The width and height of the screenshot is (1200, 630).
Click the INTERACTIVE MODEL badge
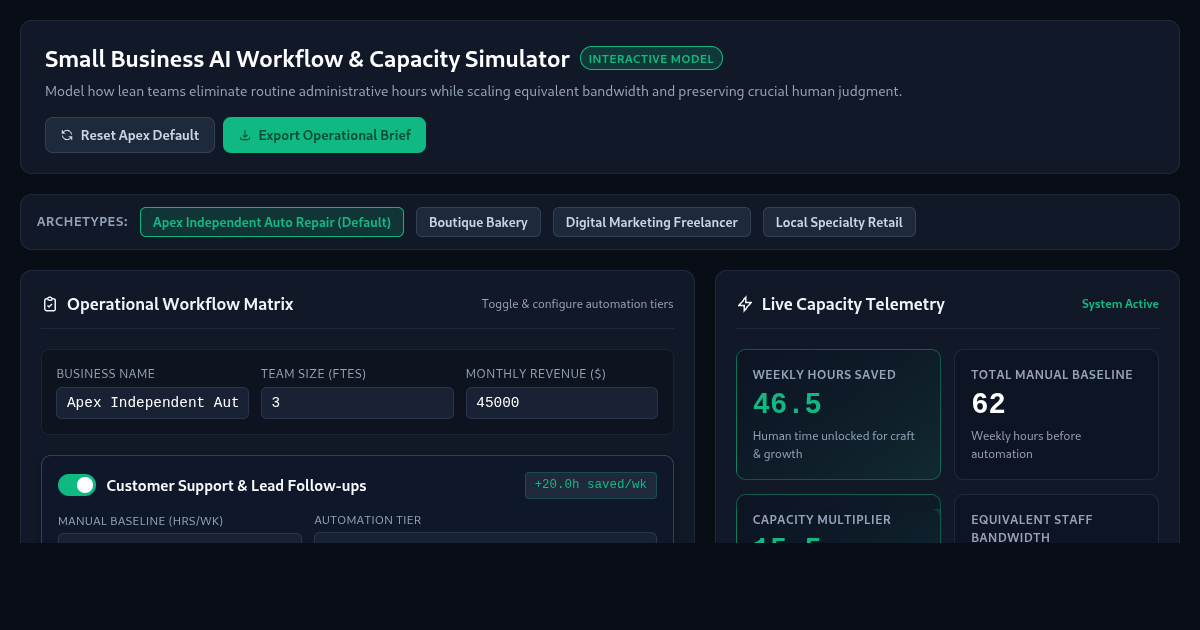(x=651, y=59)
